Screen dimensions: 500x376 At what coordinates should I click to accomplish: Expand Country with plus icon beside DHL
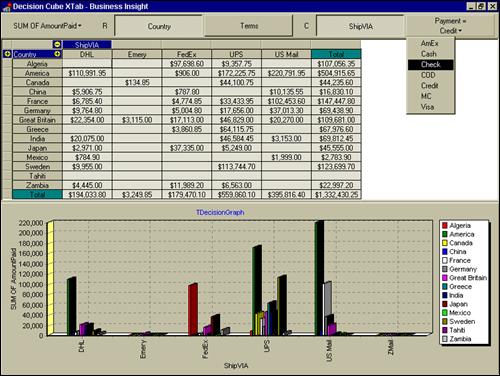pyautogui.click(x=57, y=54)
